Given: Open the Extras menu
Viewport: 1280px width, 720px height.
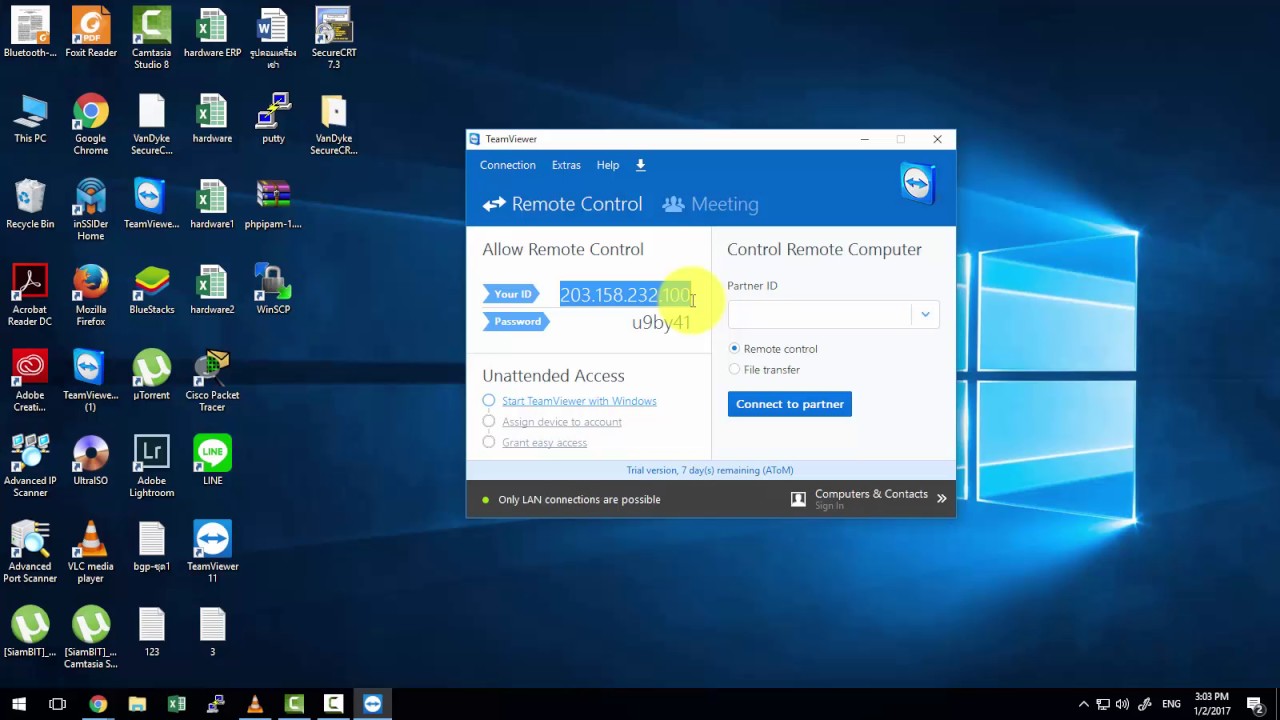Looking at the screenshot, I should (566, 165).
